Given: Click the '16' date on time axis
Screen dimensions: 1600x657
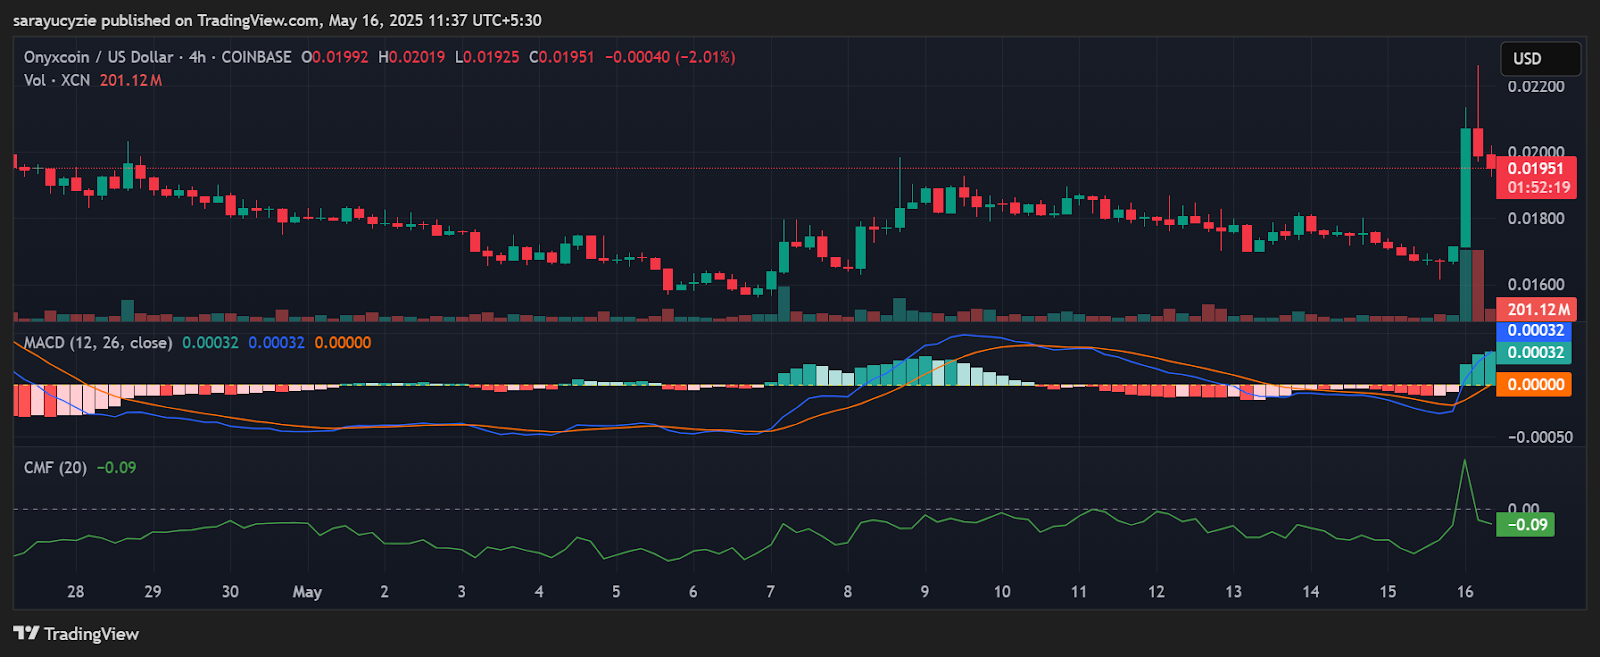Looking at the screenshot, I should coord(1465,592).
